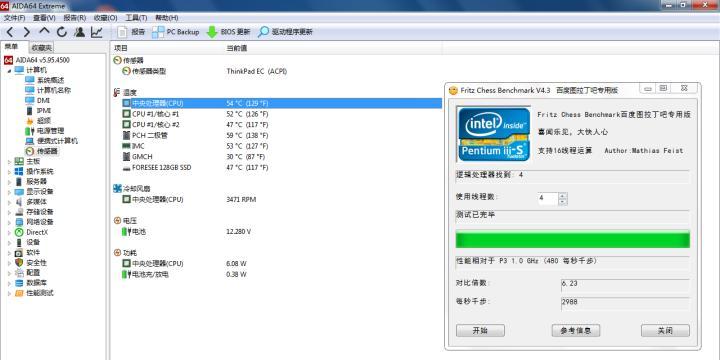Click the 配置 tree item icon

coord(19,273)
